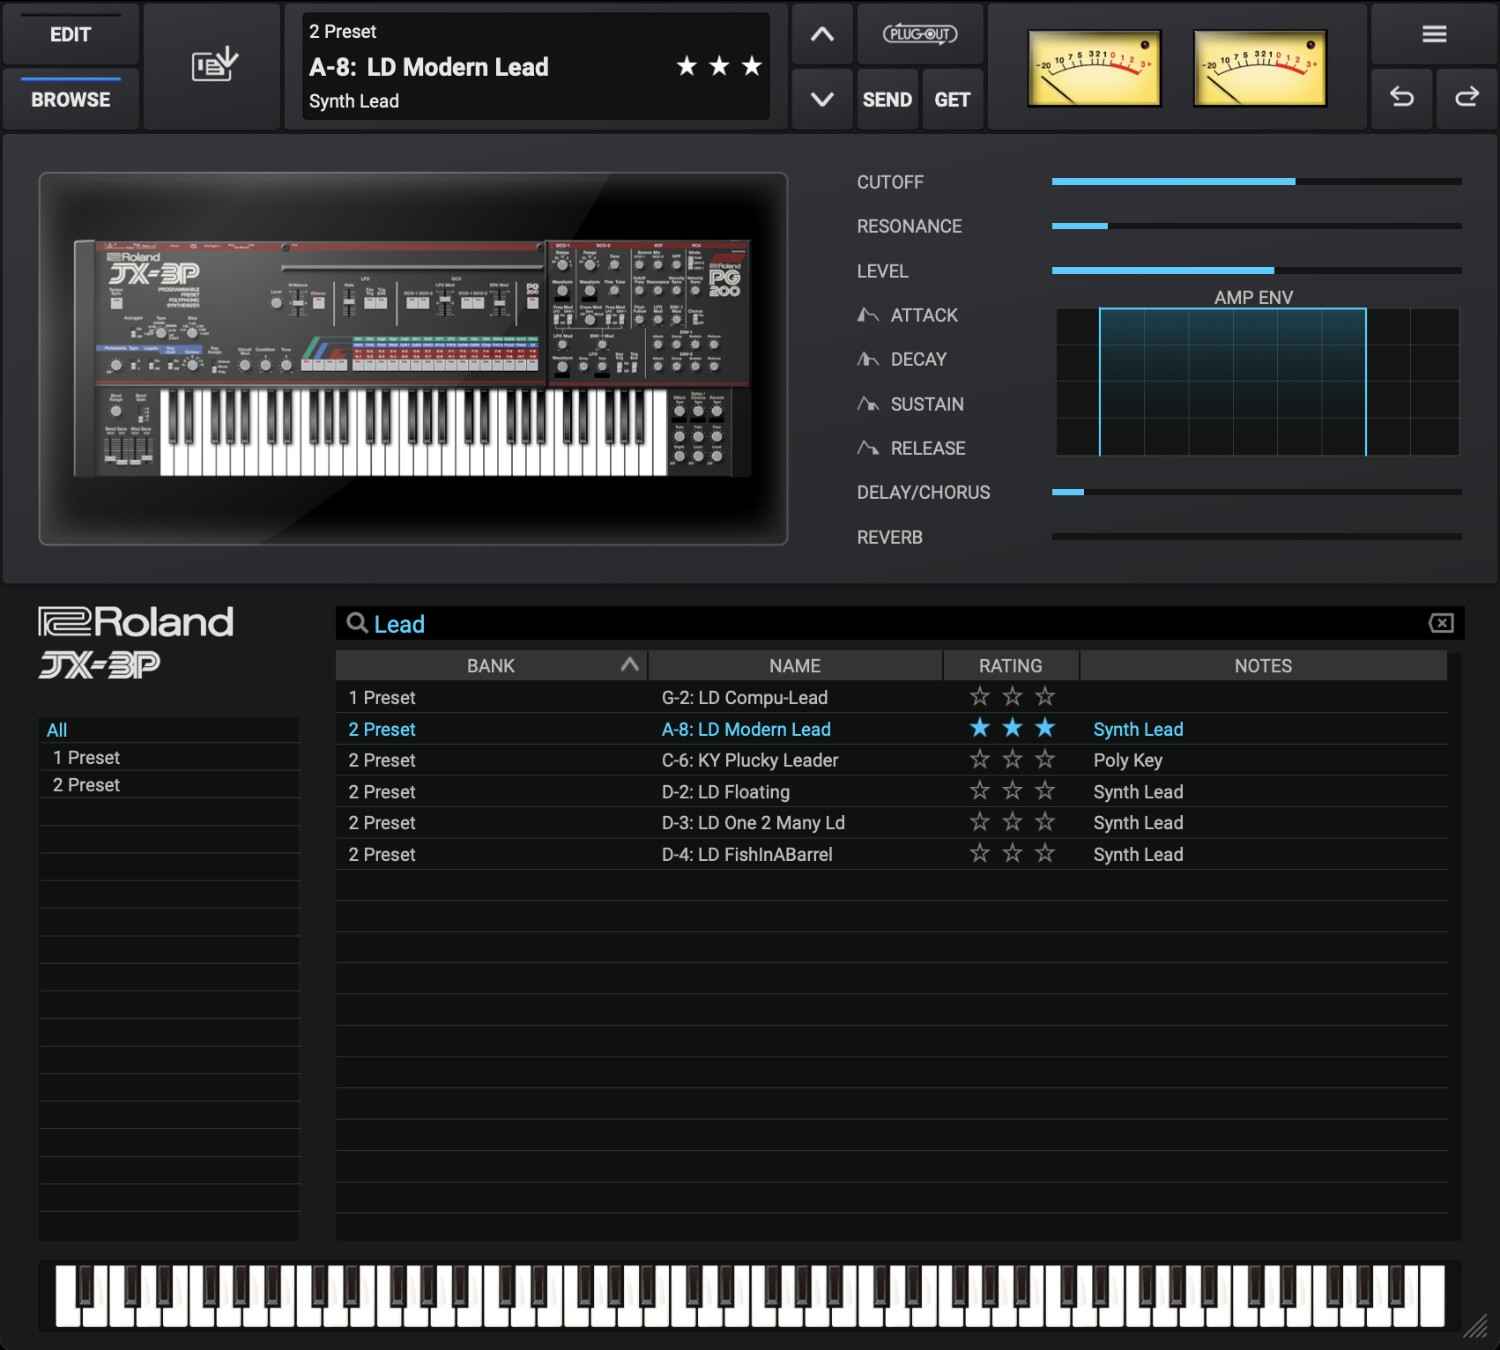Set first star for A-8: LD Modern Lead
This screenshot has height=1350, width=1500.
click(x=980, y=728)
